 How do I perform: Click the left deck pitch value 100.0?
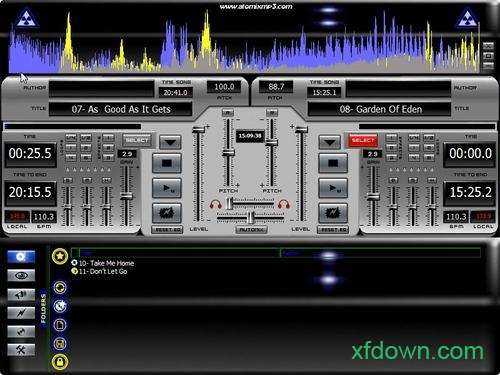click(x=224, y=87)
